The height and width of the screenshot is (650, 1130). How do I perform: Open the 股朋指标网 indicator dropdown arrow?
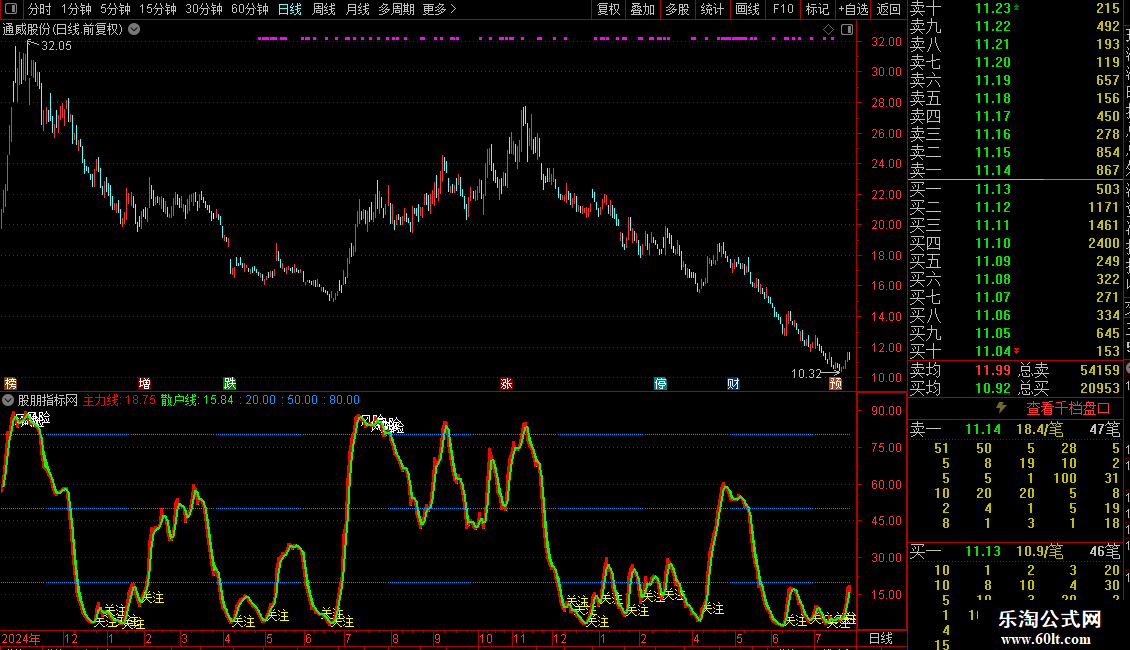(8, 400)
